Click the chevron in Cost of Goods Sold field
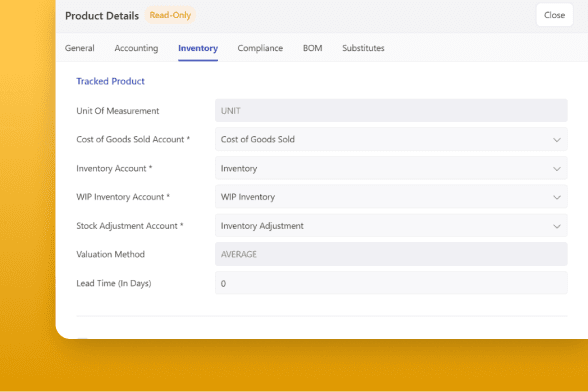The width and height of the screenshot is (588, 392). (556, 140)
